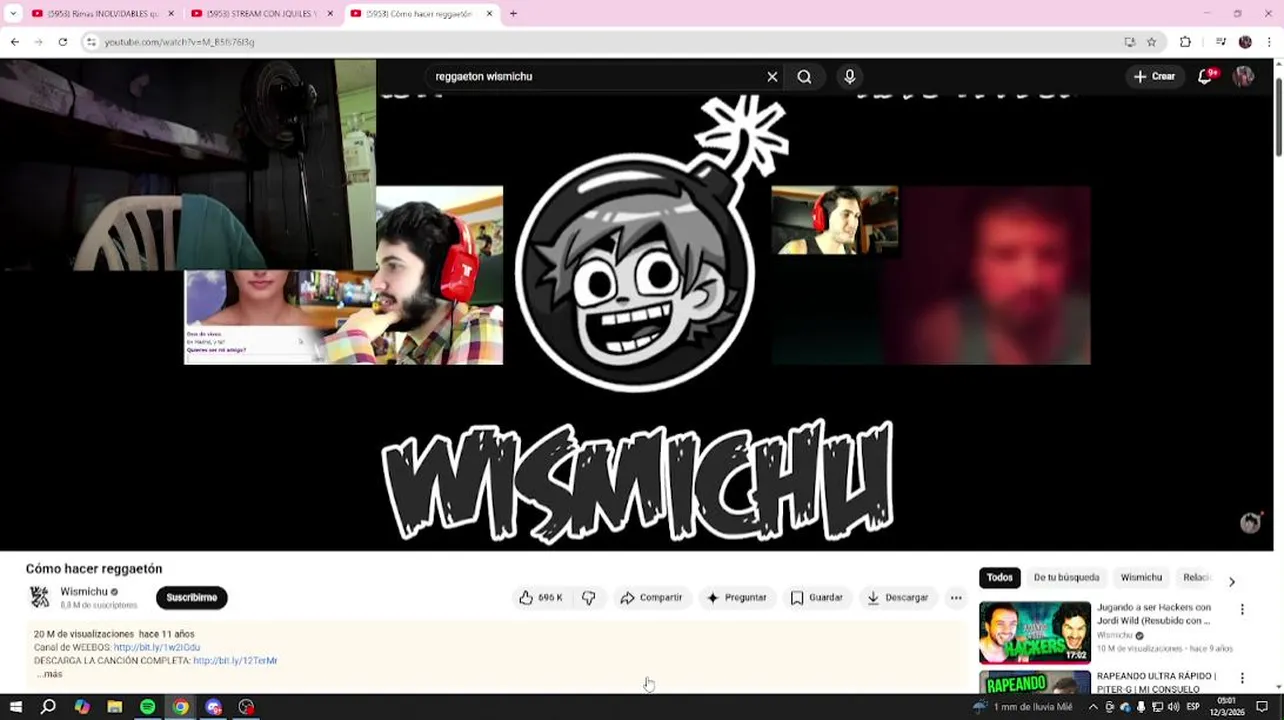Screen dimensions: 1284x720
Task: Open the Jugando a ser Hackers video thumbnail
Action: (1035, 632)
